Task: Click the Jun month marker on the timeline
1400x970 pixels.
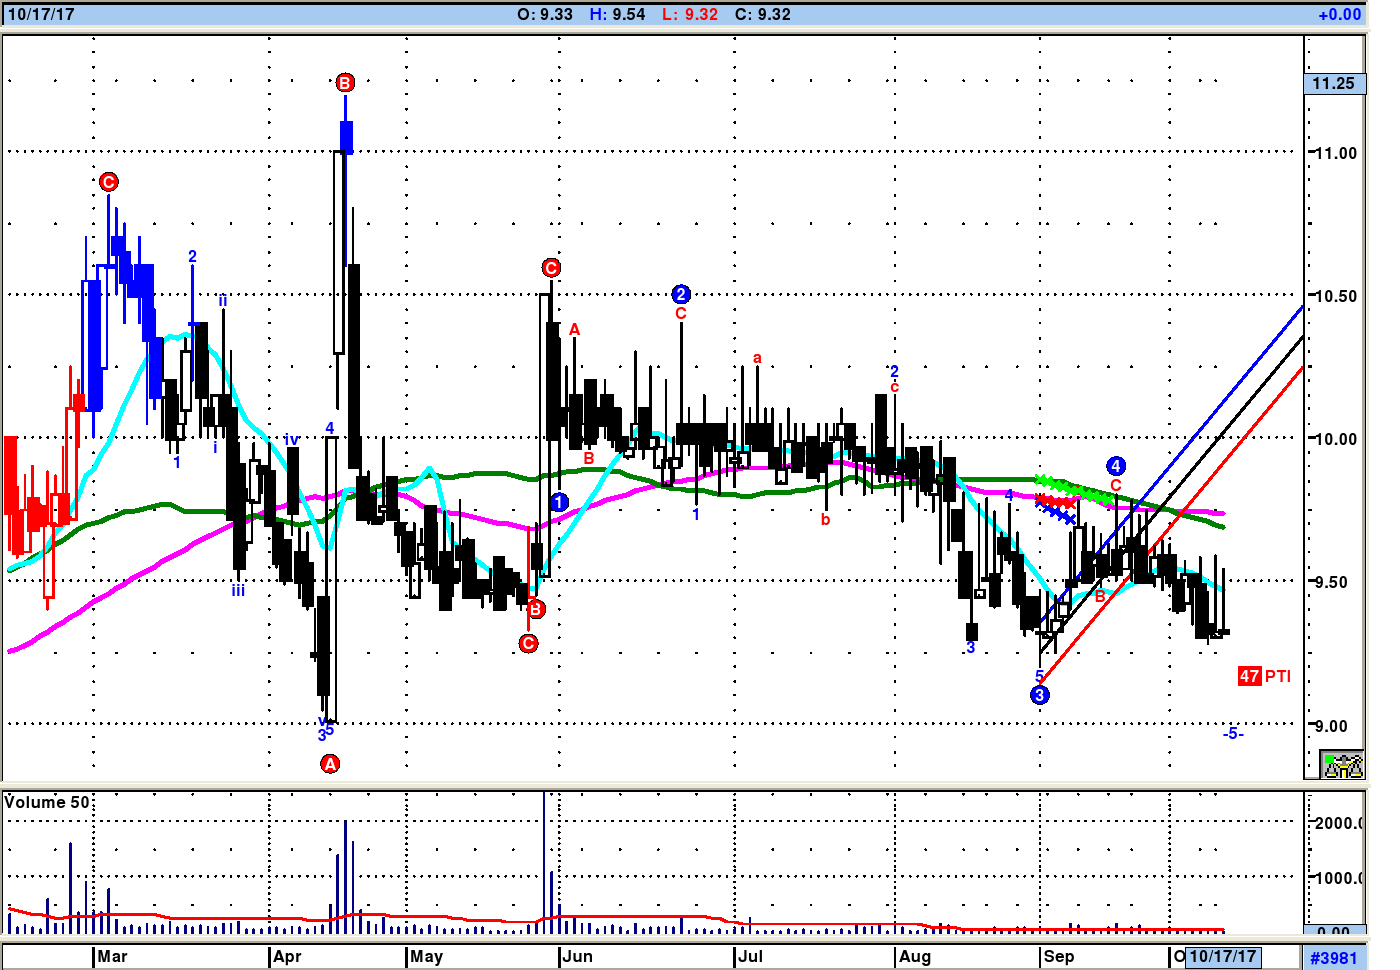Action: click(x=577, y=956)
